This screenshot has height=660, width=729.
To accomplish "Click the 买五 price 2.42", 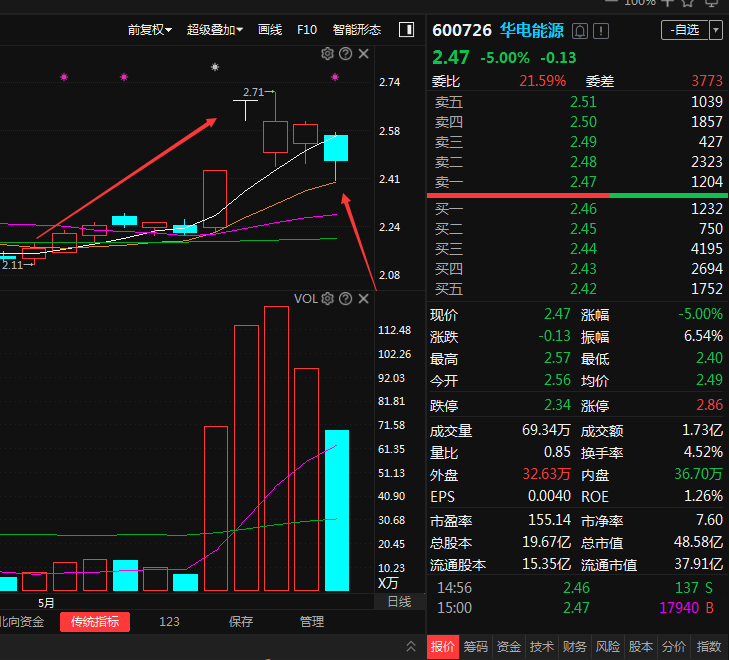I will coord(583,289).
